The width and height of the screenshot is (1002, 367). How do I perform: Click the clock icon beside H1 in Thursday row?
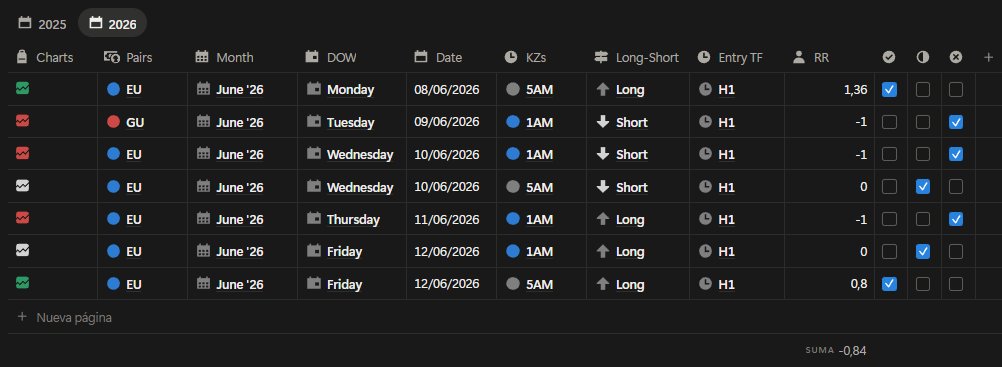705,219
